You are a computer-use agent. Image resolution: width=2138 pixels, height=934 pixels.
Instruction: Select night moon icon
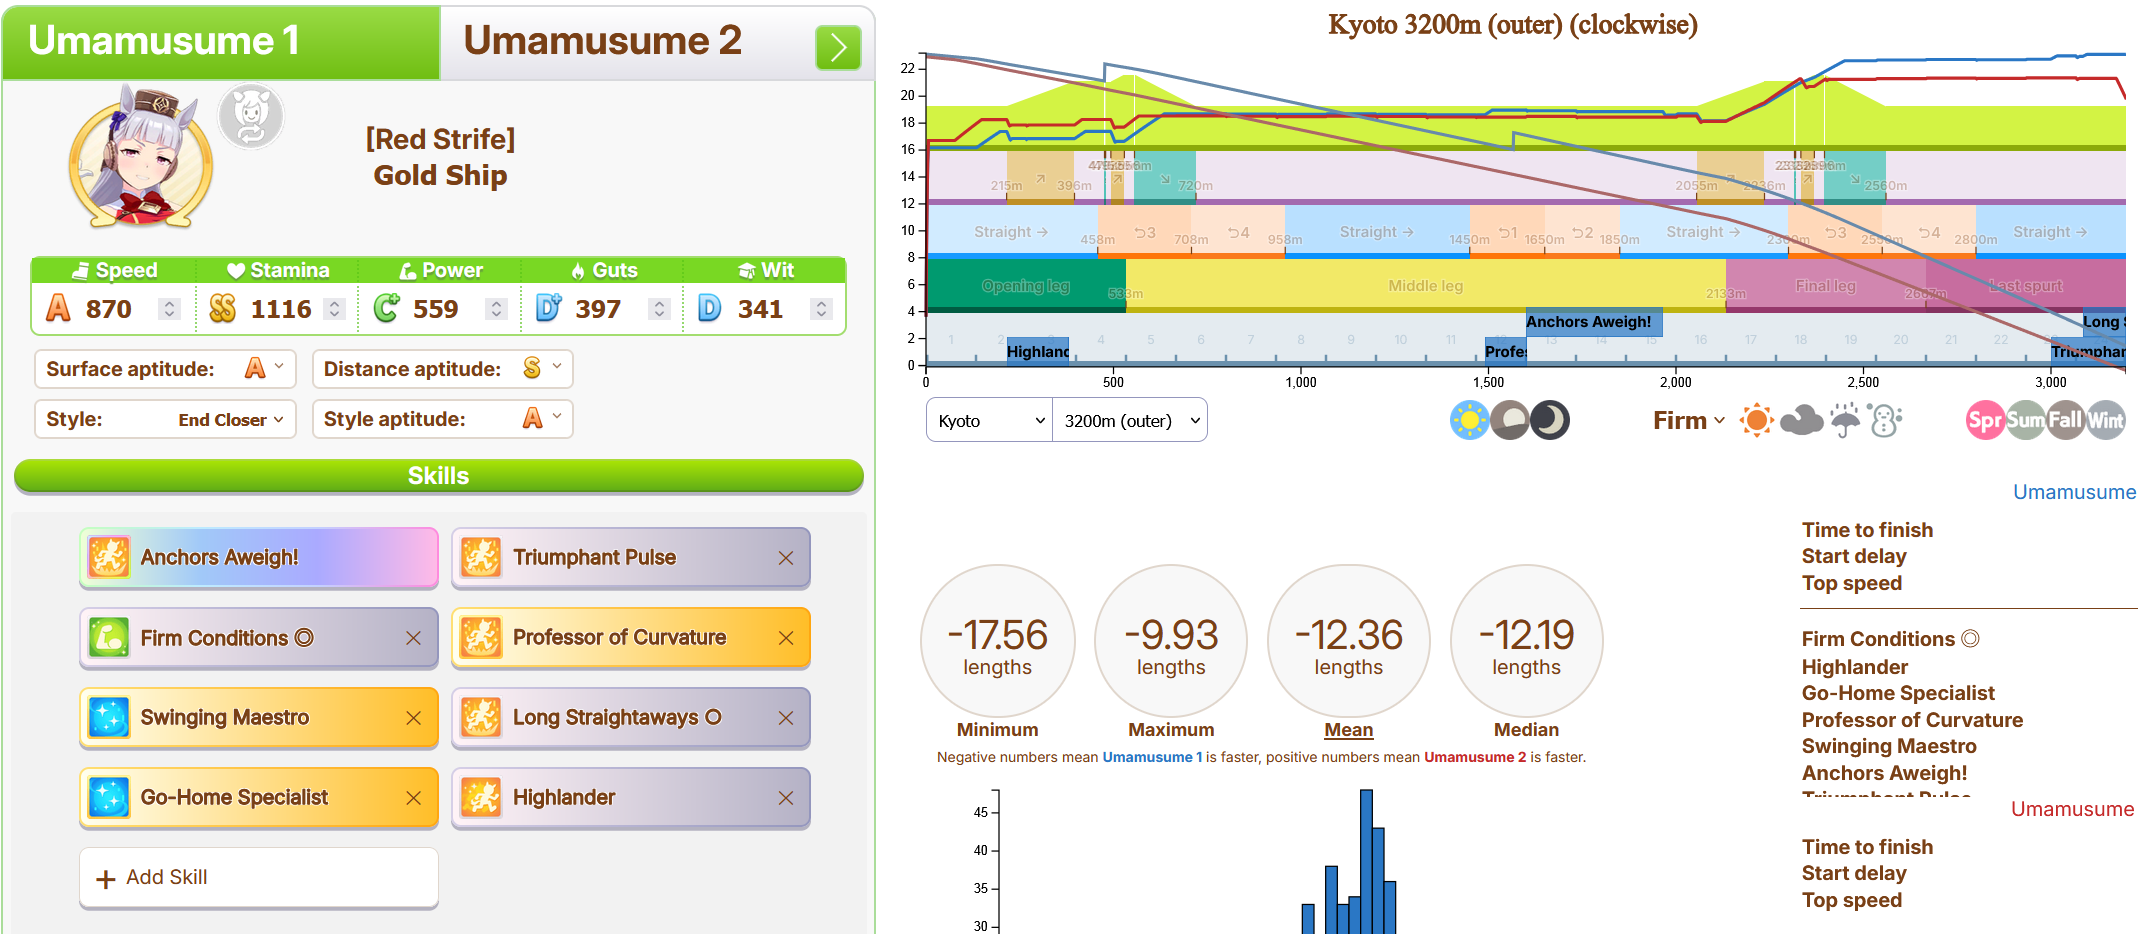point(1549,421)
